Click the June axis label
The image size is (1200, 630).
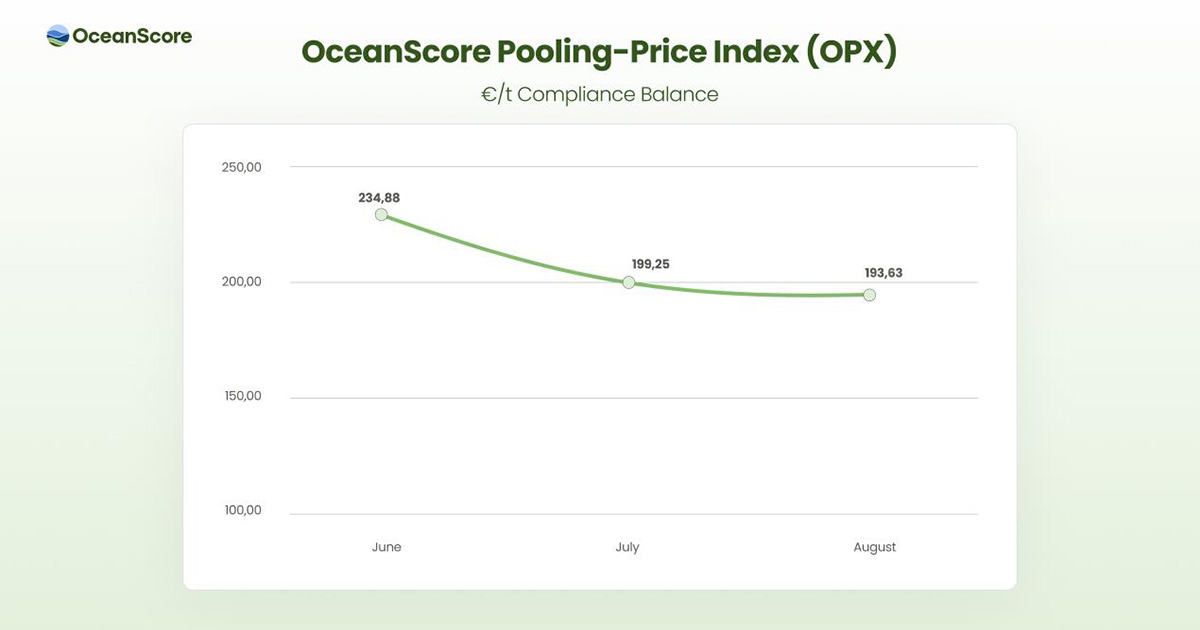coord(386,547)
